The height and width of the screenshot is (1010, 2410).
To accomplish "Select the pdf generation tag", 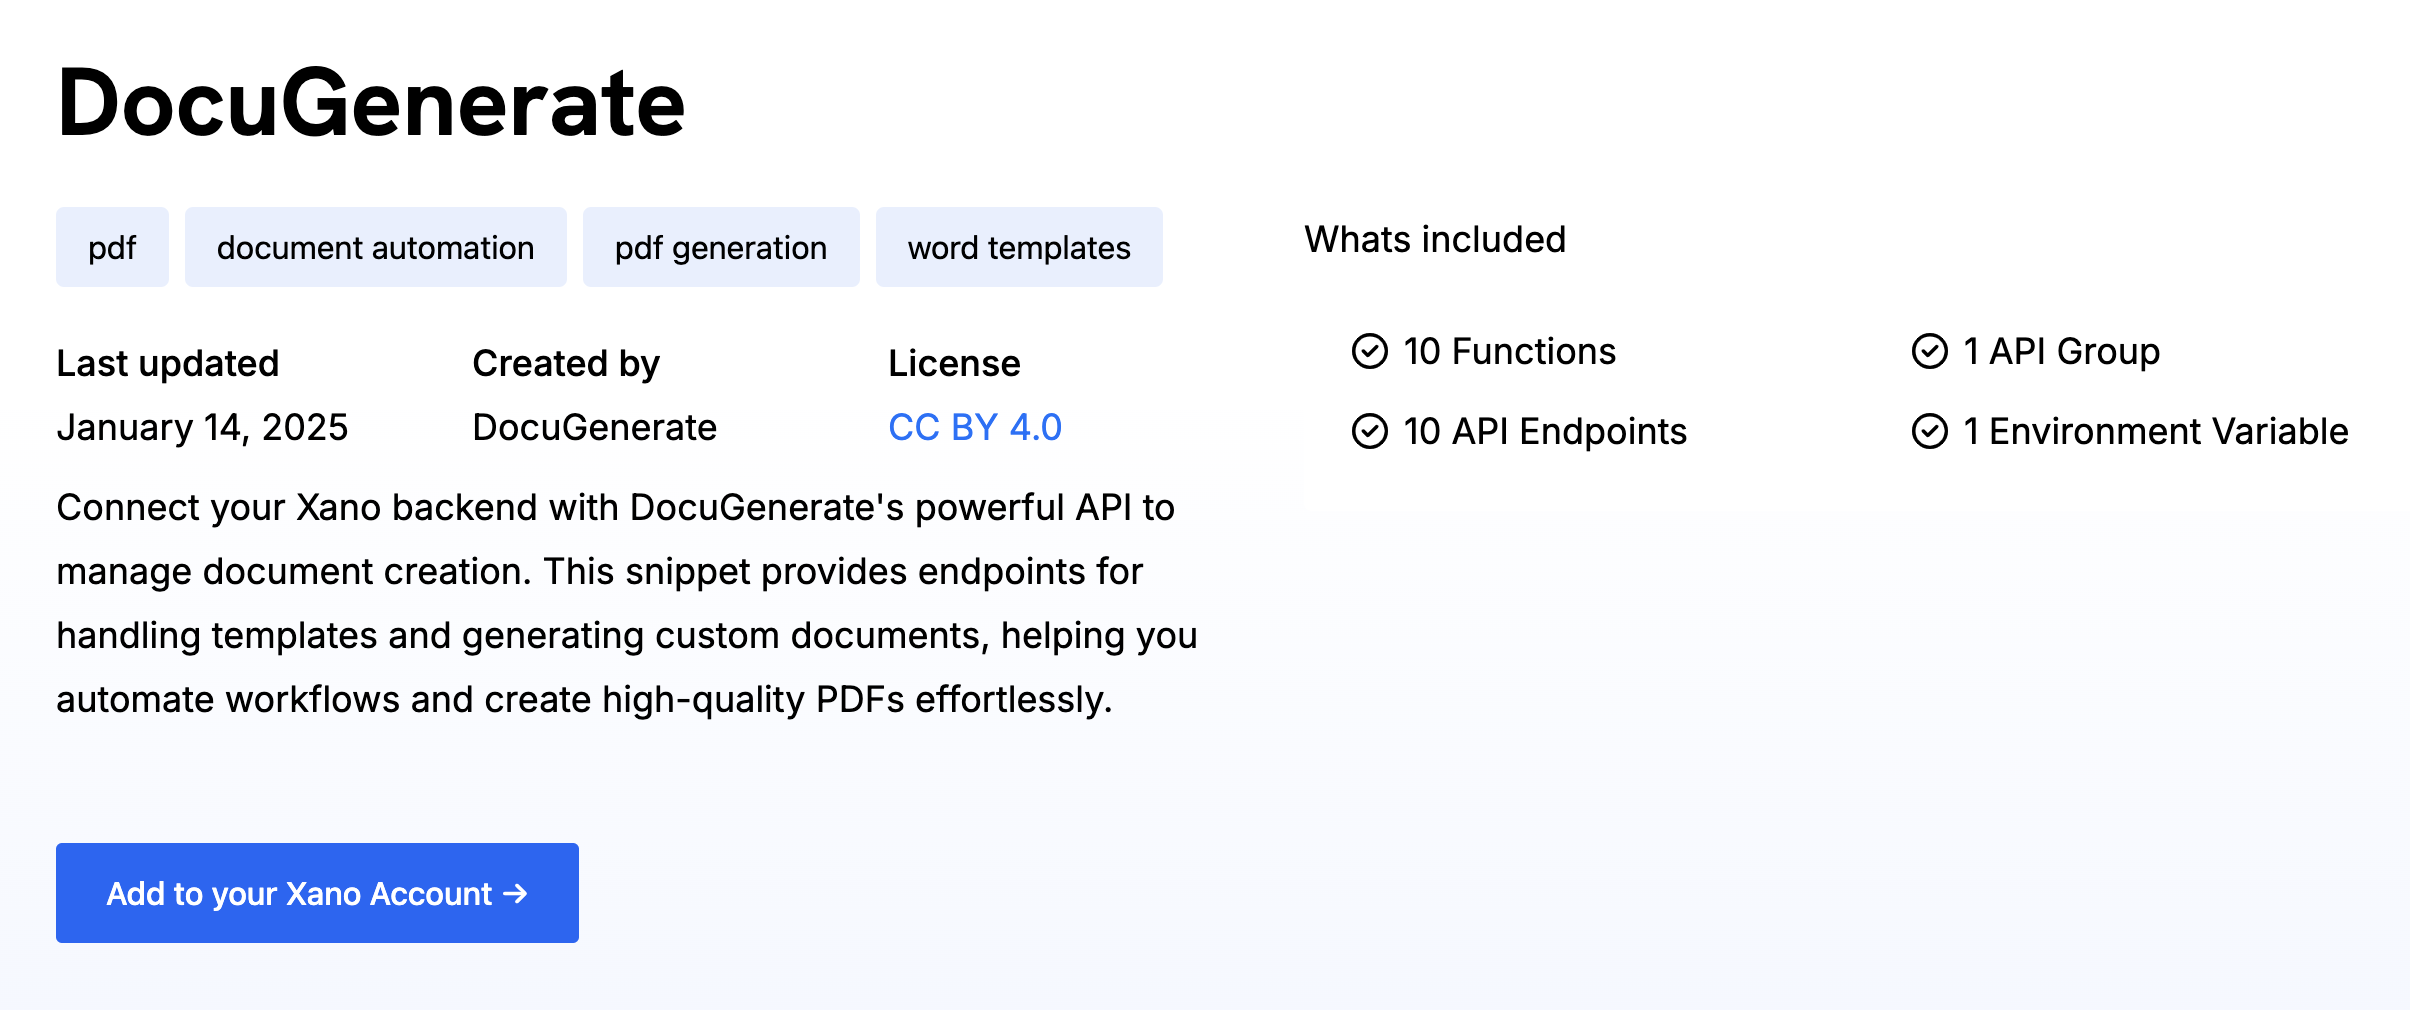I will click(x=721, y=247).
